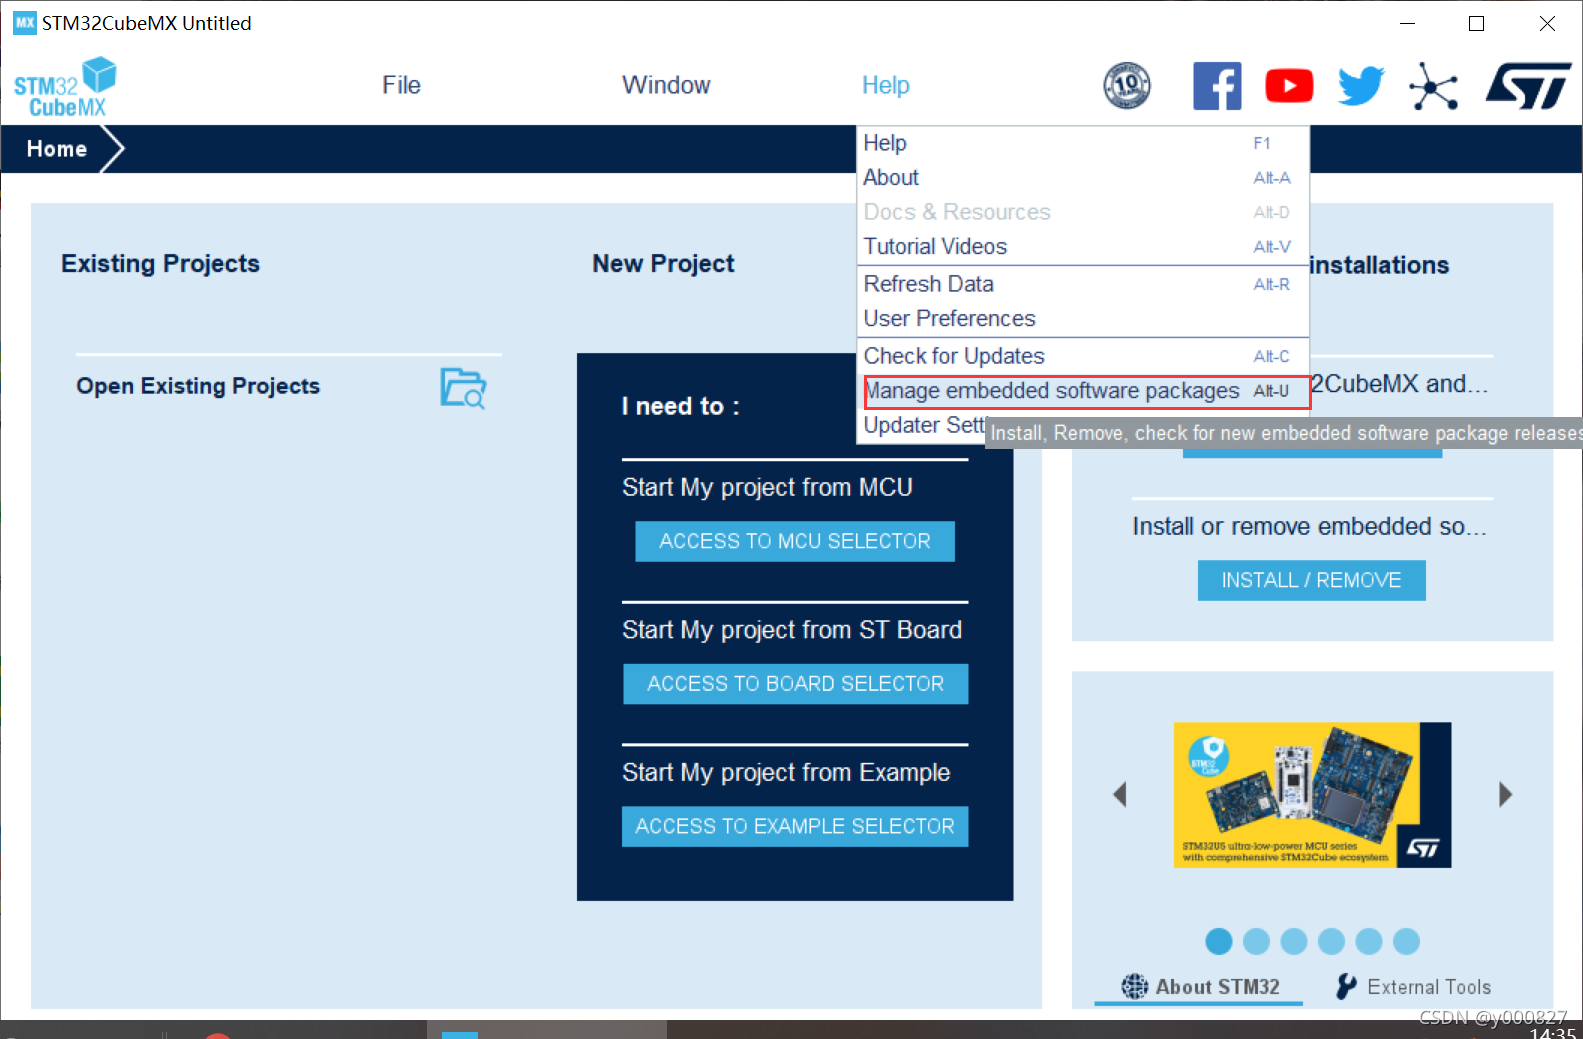Click the STM32CubeMX logo icon

pos(65,87)
